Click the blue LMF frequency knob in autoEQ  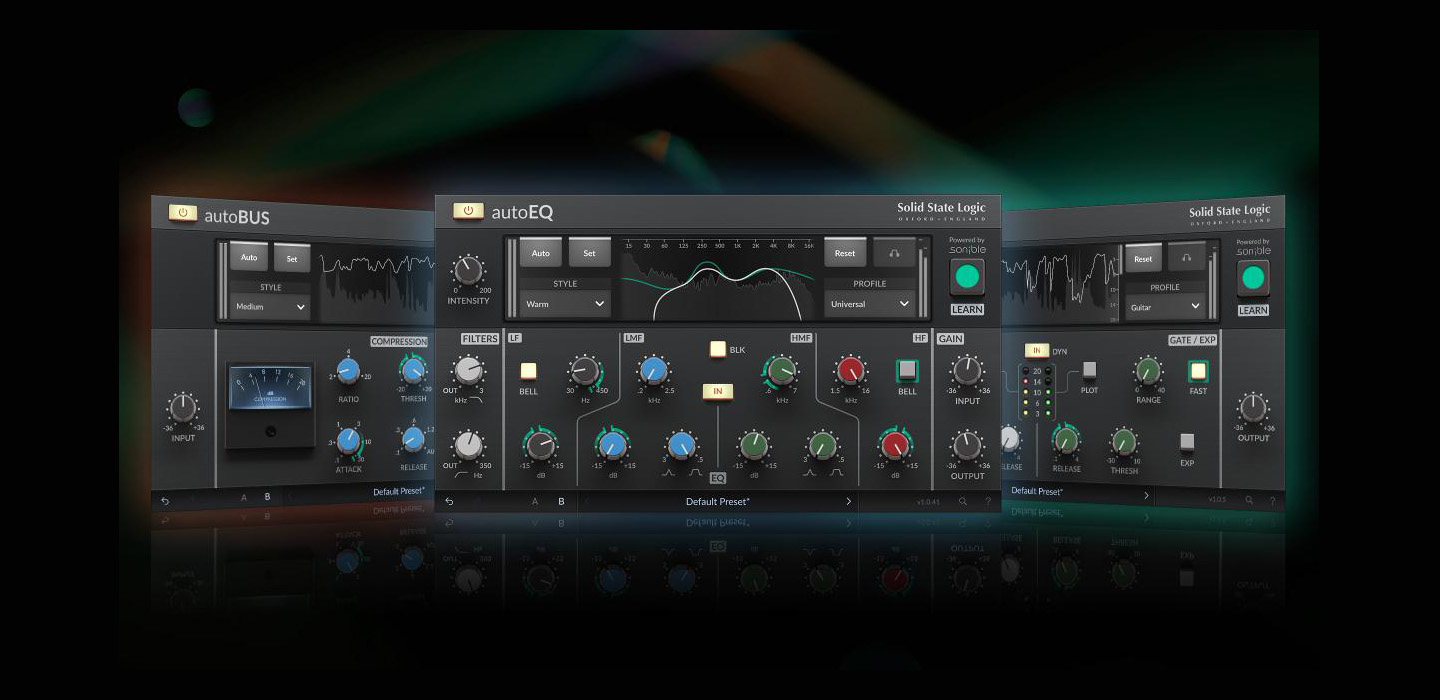click(x=653, y=371)
